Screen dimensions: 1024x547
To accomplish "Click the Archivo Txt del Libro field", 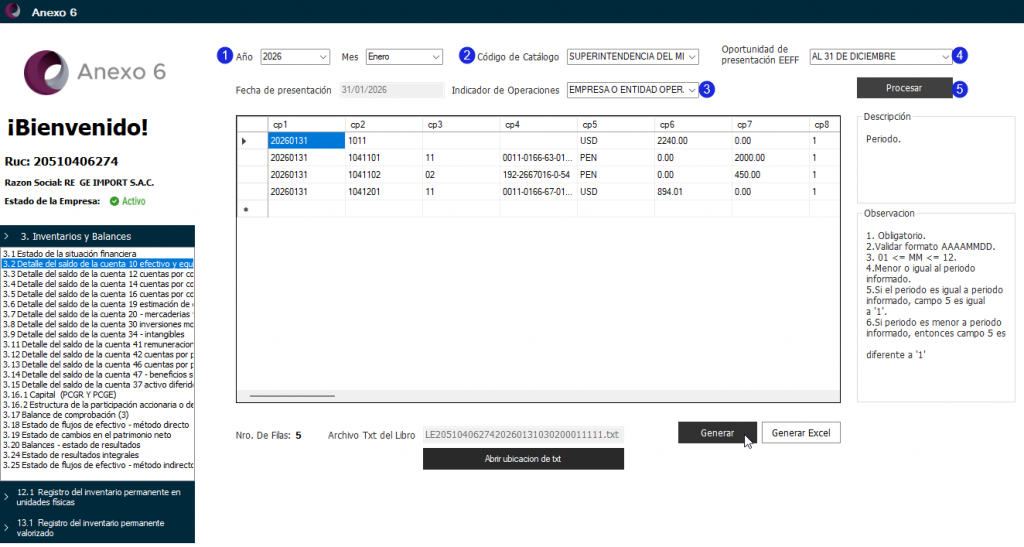I will click(523, 435).
